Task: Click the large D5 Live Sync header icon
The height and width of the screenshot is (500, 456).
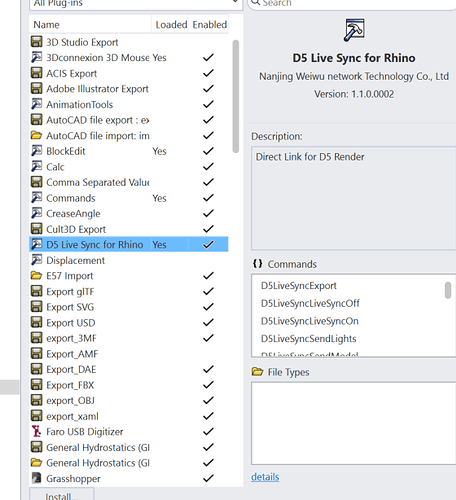Action: coord(354,30)
